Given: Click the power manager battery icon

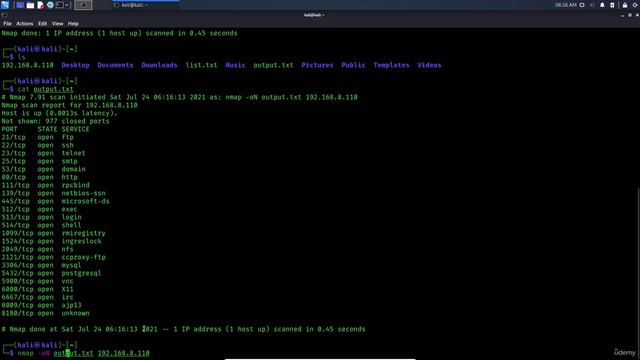Looking at the screenshot, I should tap(612, 5).
